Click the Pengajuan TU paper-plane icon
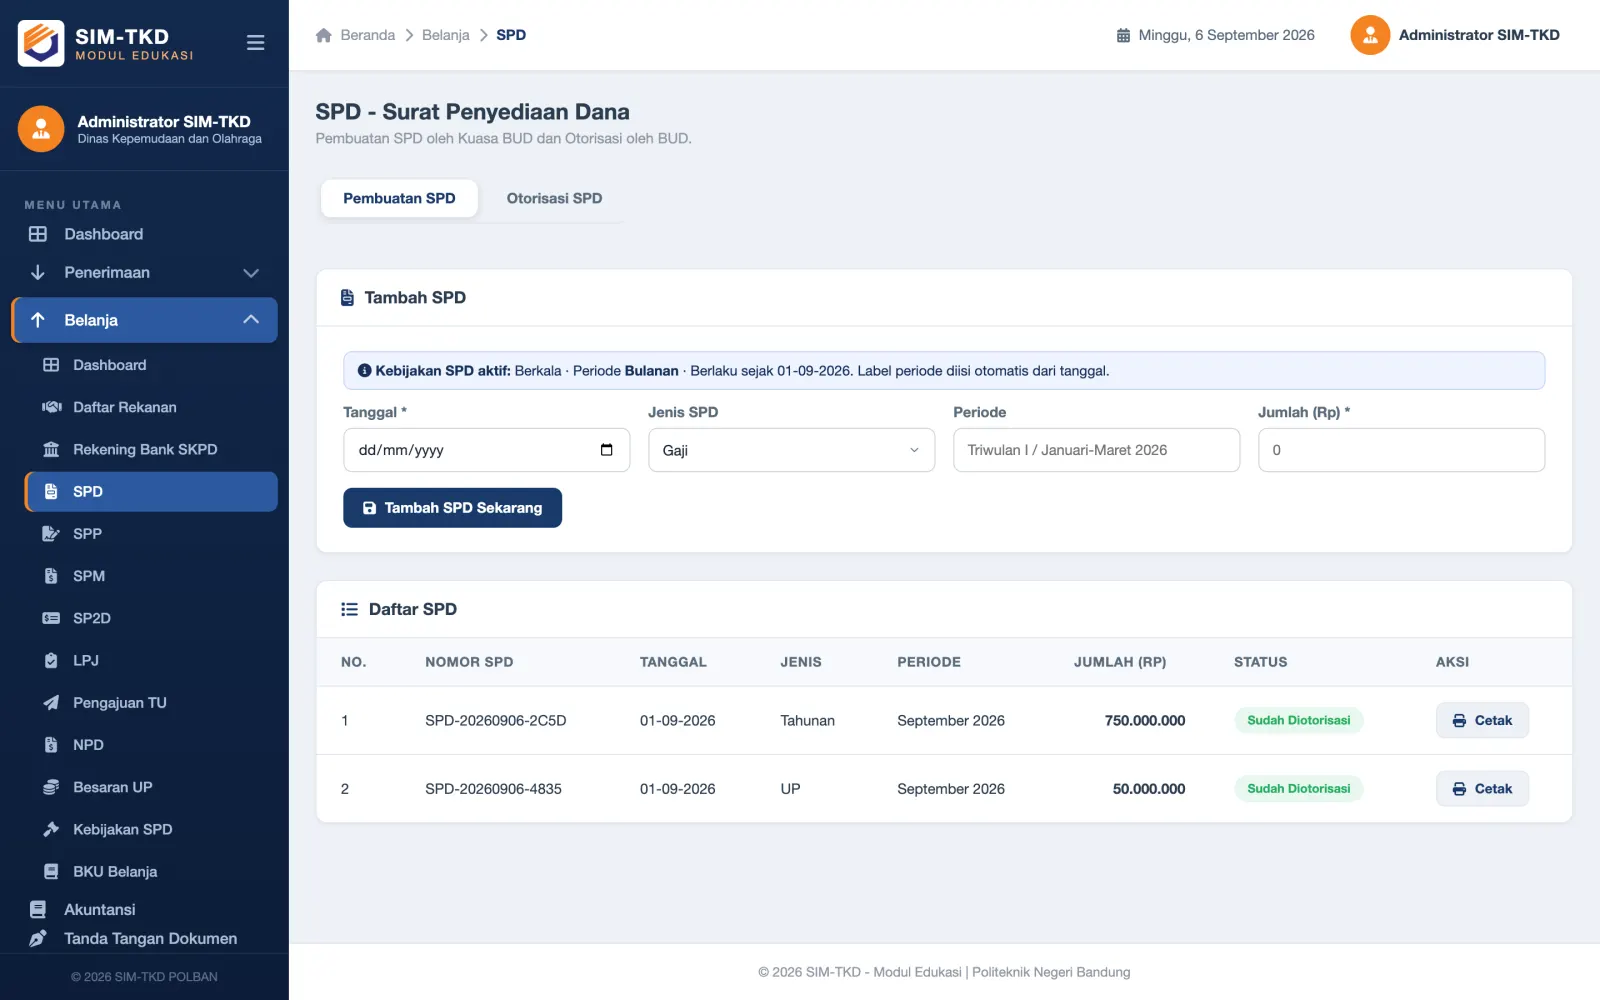This screenshot has width=1600, height=1000. (x=51, y=703)
